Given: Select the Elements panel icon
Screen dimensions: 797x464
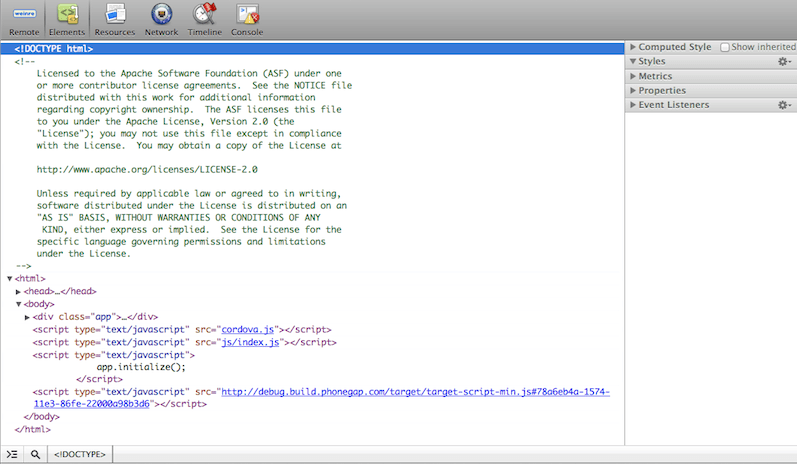Looking at the screenshot, I should (x=67, y=19).
